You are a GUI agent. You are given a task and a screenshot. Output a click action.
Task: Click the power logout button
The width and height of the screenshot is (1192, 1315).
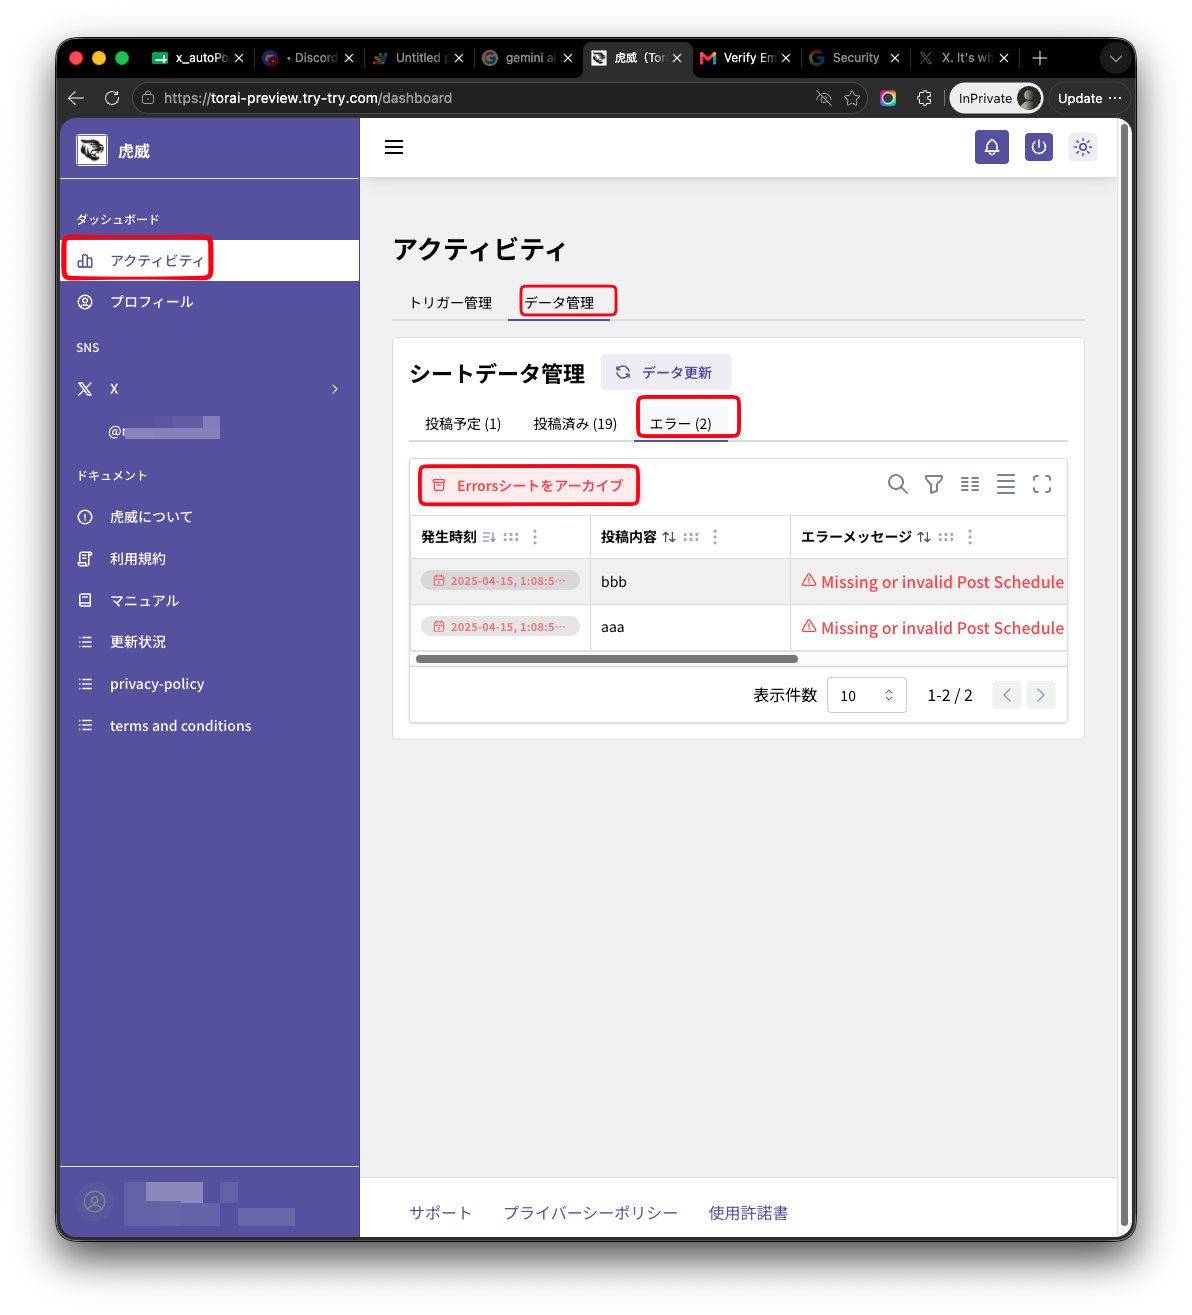(1039, 147)
